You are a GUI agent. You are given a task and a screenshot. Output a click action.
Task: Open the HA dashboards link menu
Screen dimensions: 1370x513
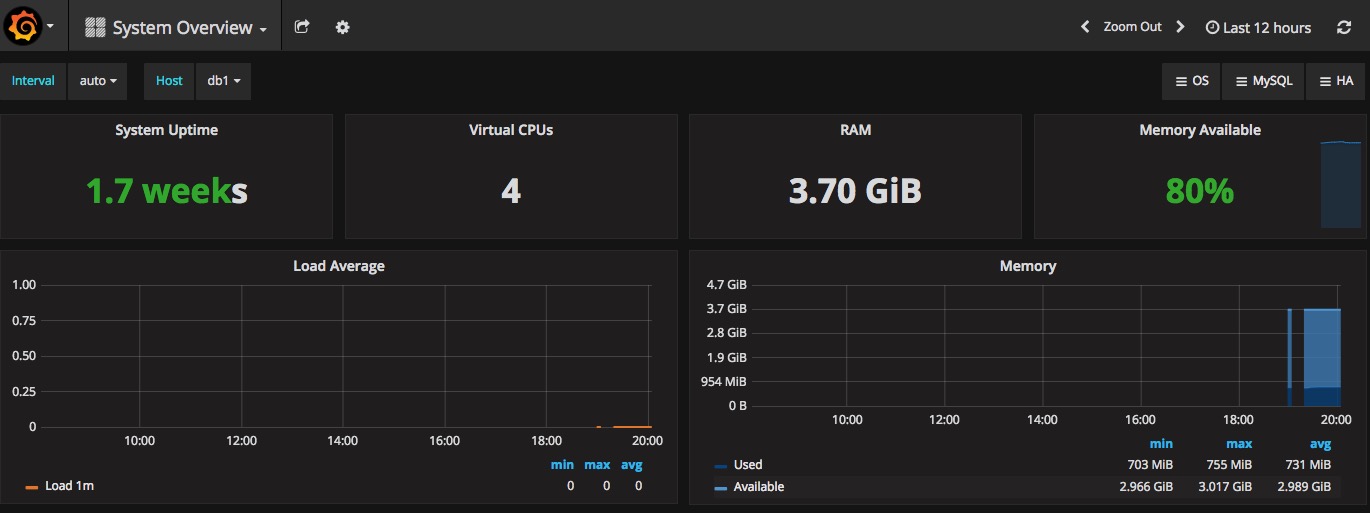(1337, 81)
